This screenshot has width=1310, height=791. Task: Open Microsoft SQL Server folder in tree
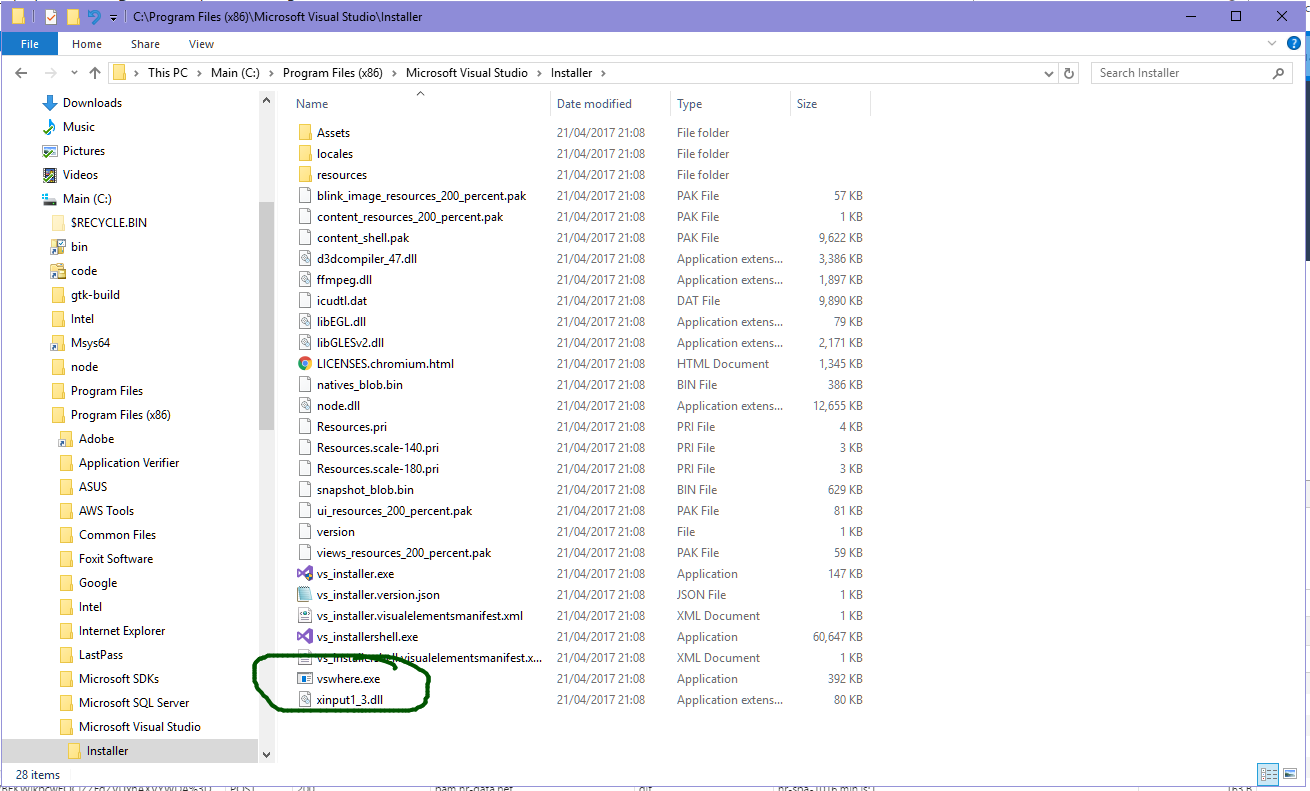[134, 703]
